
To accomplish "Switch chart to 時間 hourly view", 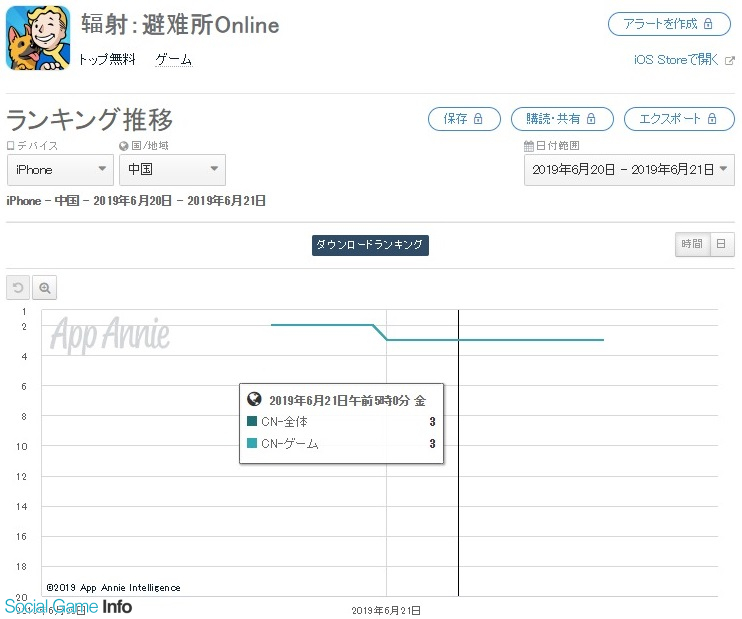I will pos(692,244).
